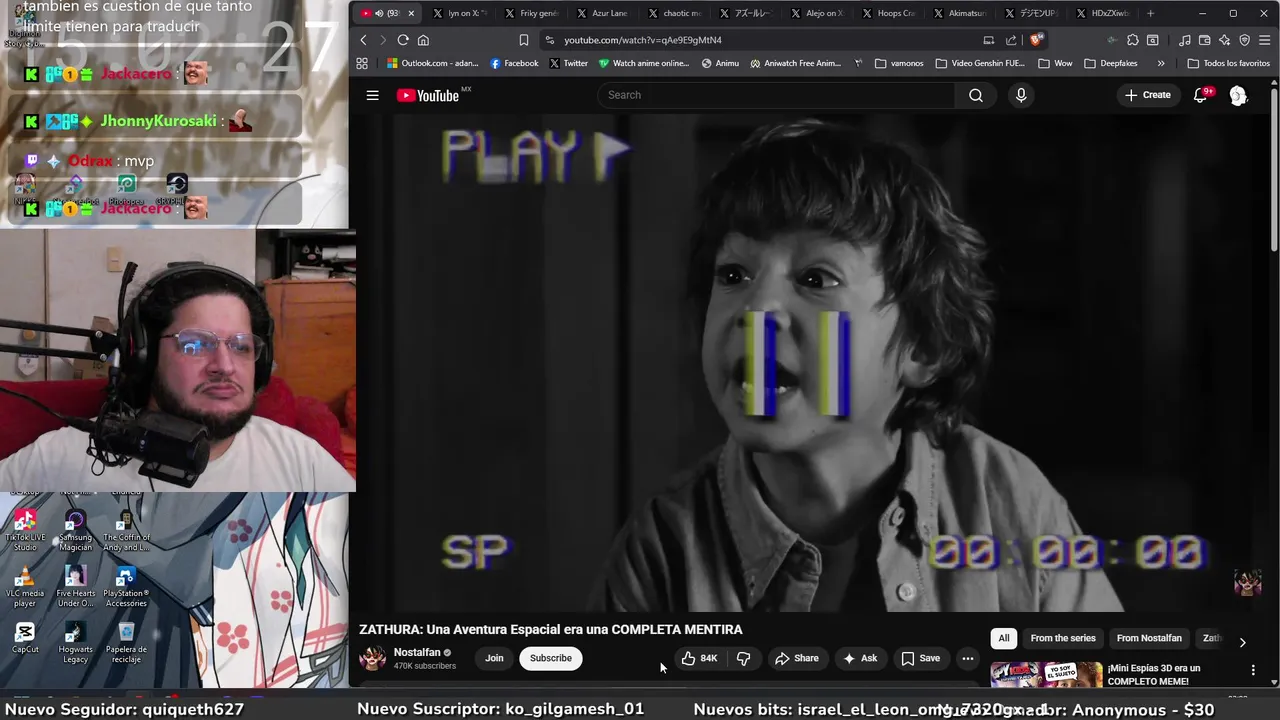Dislike the video with thumbs down
The height and width of the screenshot is (720, 1280).
click(x=743, y=658)
